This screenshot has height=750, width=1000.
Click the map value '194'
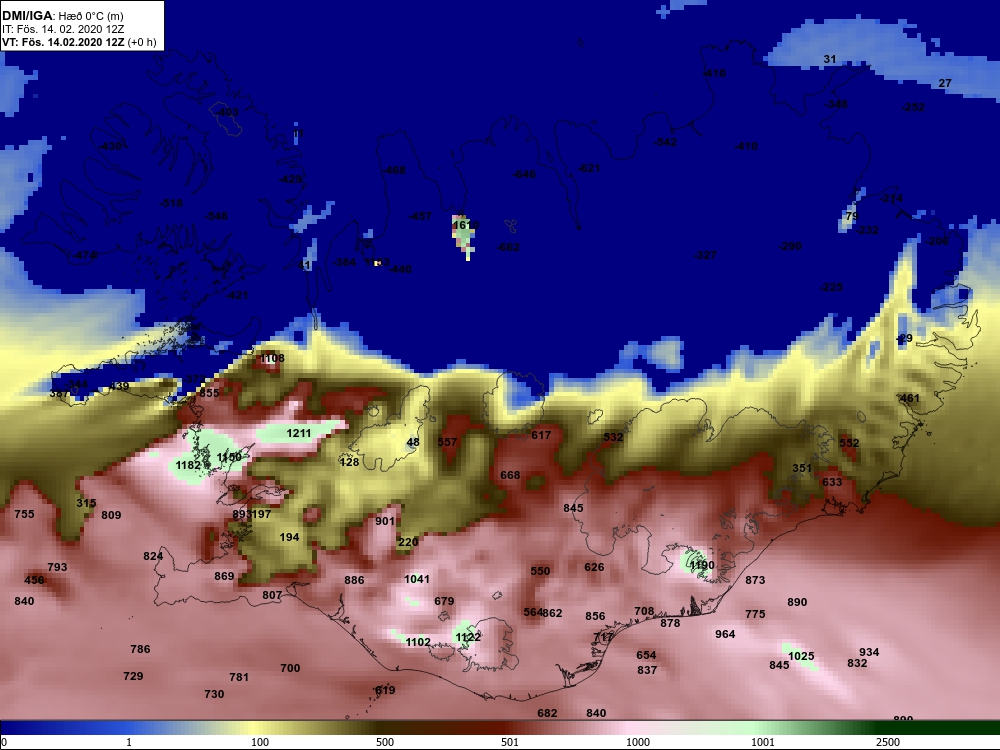pyautogui.click(x=289, y=537)
